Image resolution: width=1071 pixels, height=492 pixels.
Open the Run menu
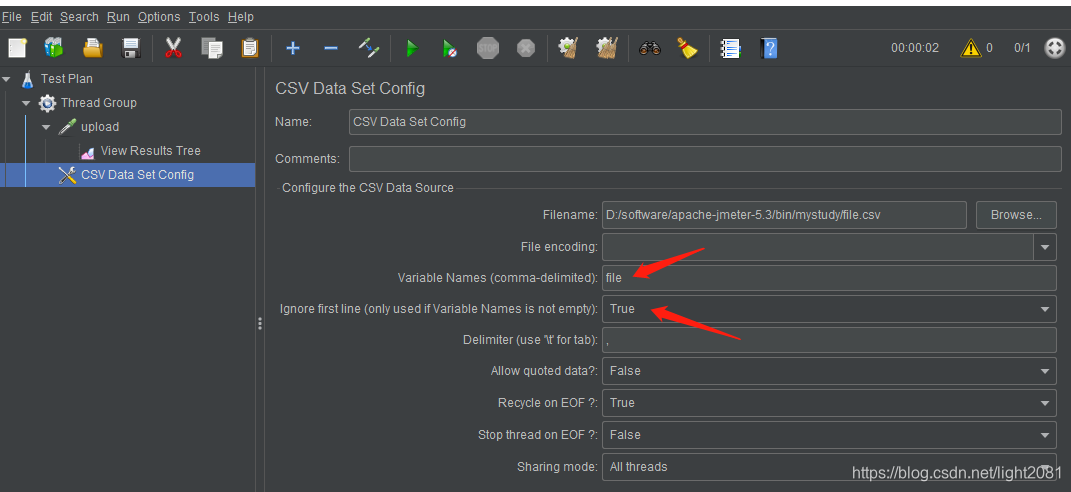coord(118,16)
